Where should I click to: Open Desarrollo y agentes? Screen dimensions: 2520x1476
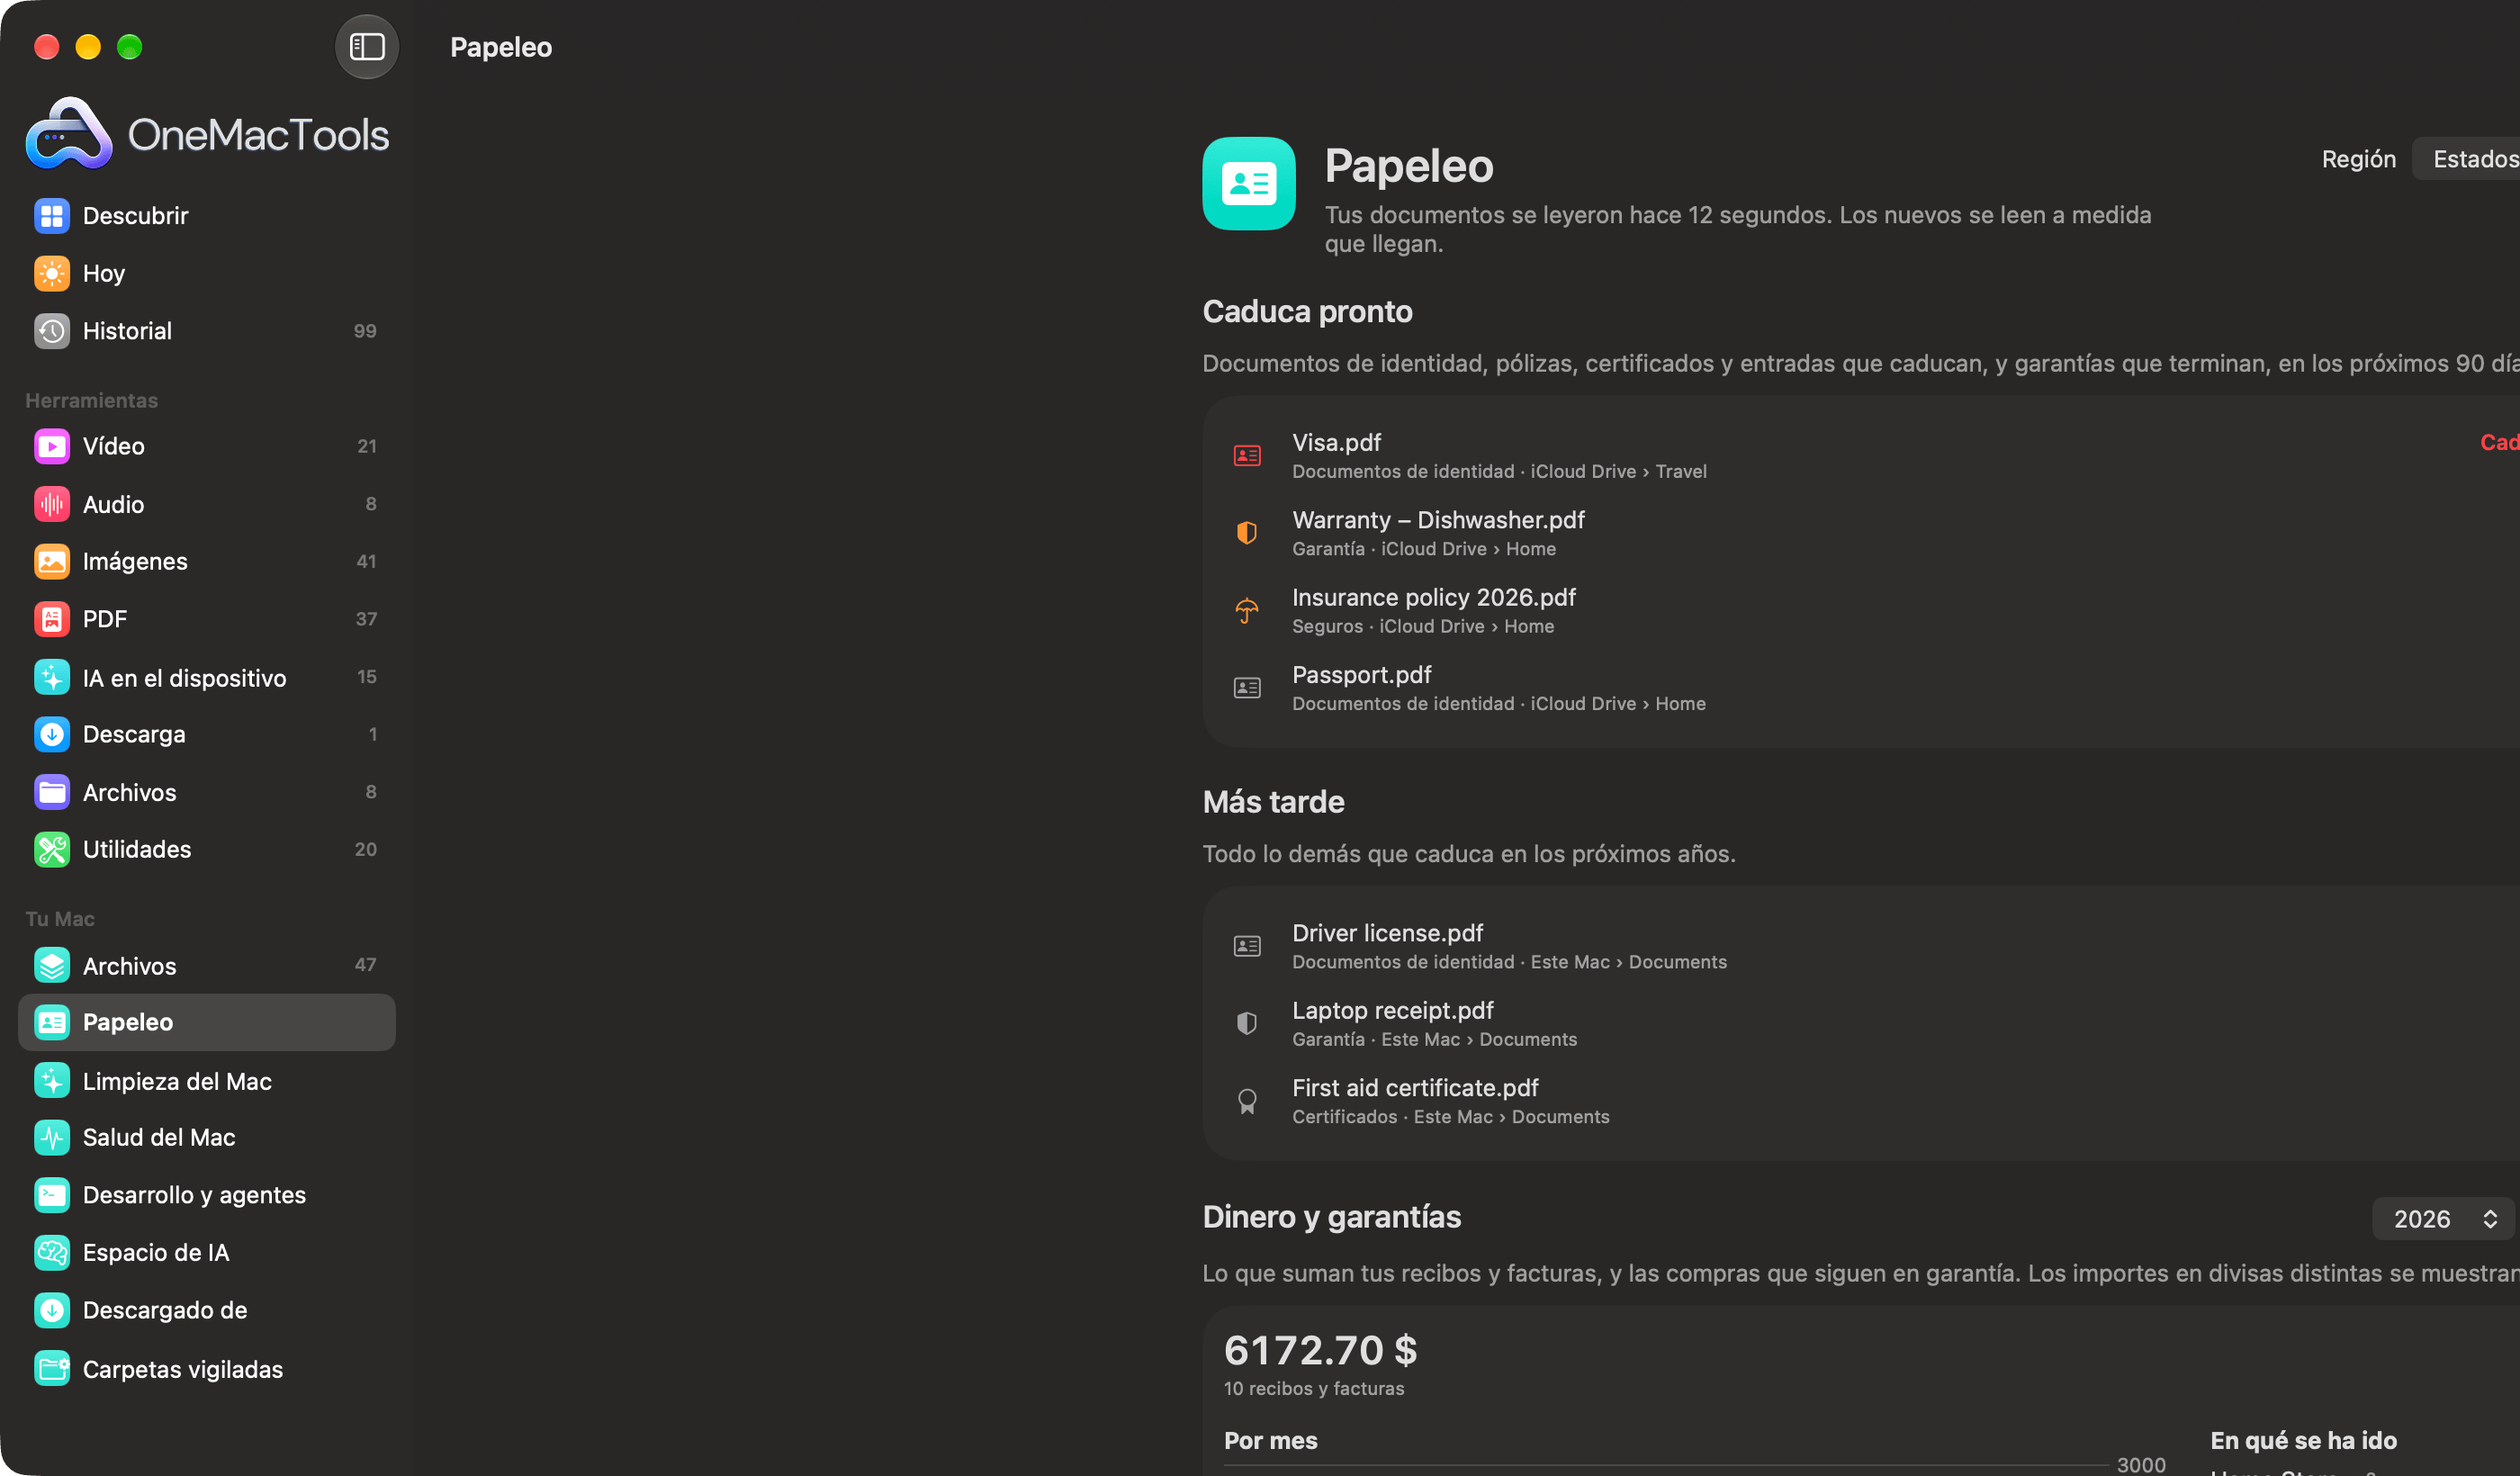click(x=206, y=1195)
